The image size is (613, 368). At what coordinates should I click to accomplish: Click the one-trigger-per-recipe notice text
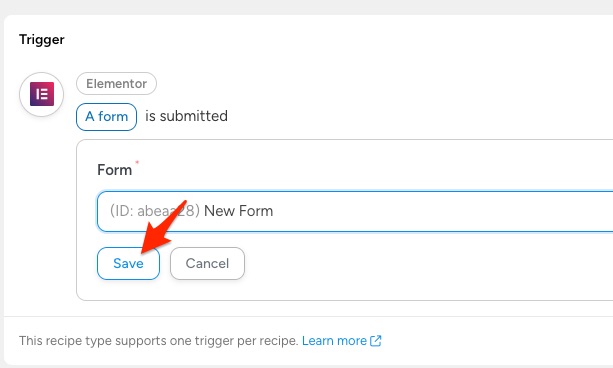point(159,341)
